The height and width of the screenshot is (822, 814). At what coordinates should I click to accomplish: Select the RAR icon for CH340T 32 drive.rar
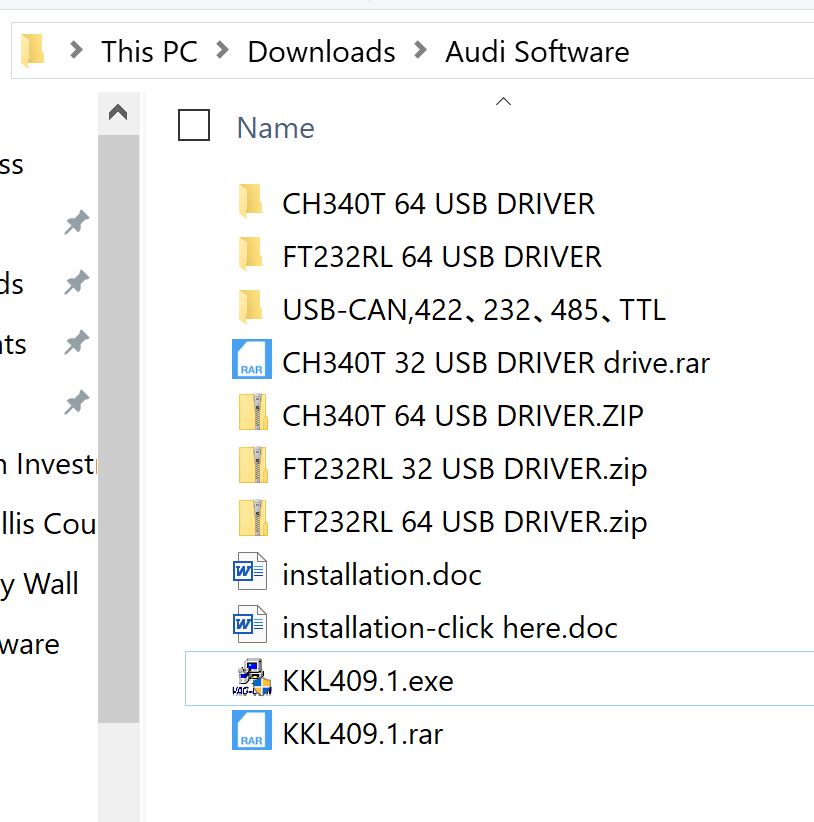(252, 359)
